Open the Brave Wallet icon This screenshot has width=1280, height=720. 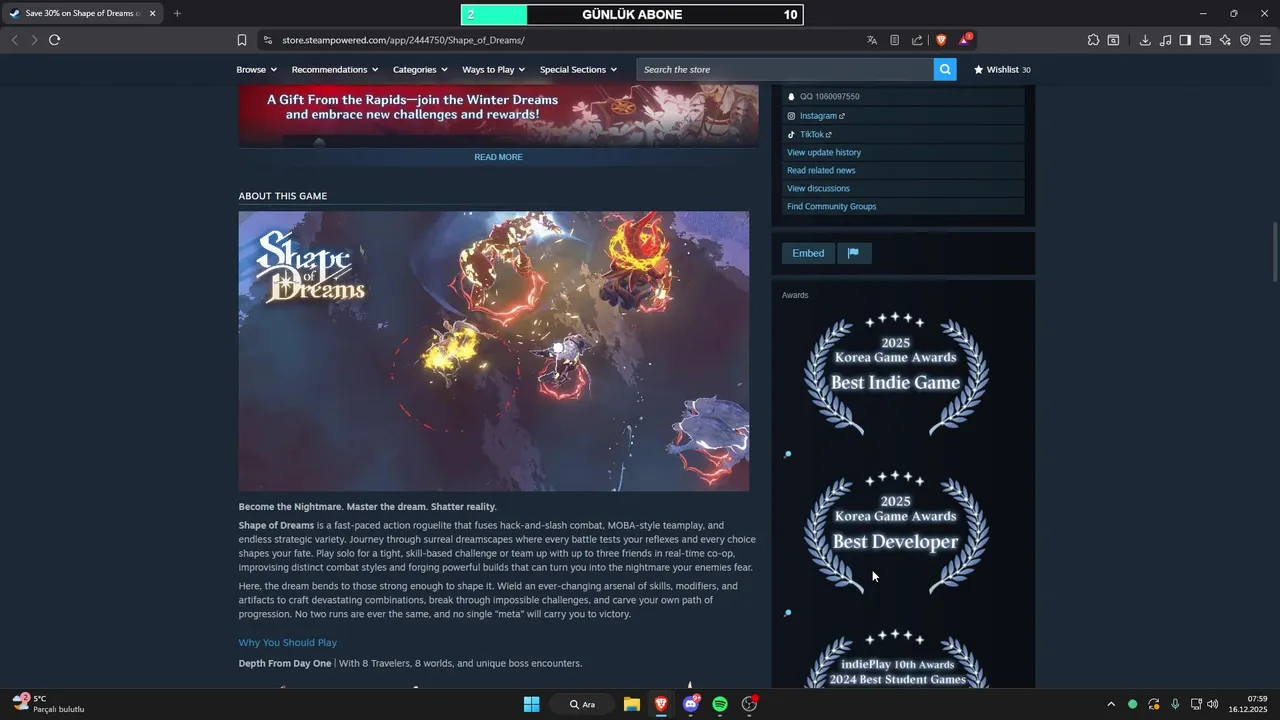pos(1205,40)
